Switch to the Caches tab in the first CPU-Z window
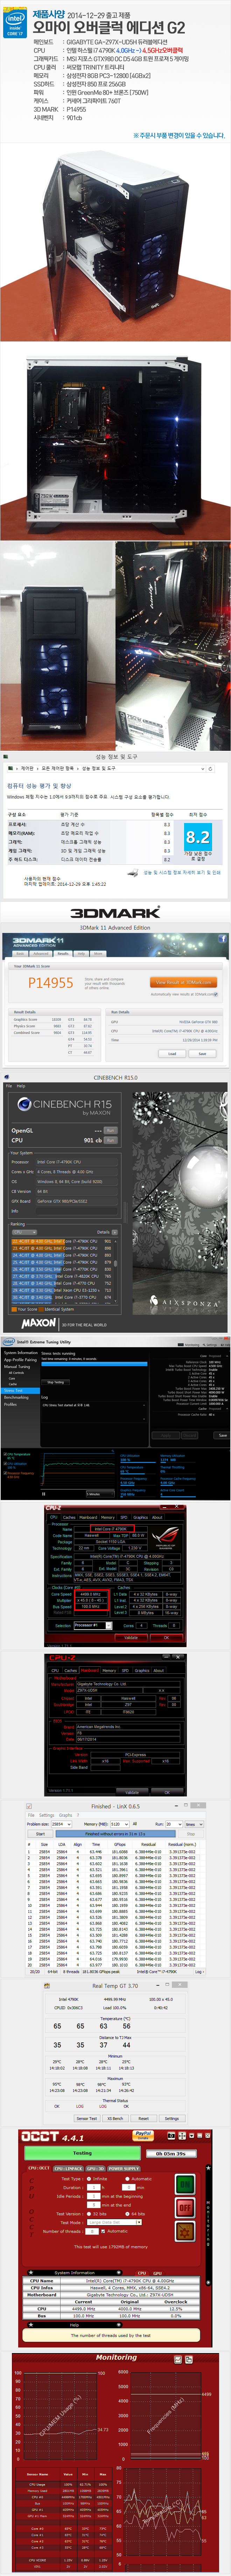Image resolution: width=231 pixels, height=2576 pixels. [x=69, y=1517]
